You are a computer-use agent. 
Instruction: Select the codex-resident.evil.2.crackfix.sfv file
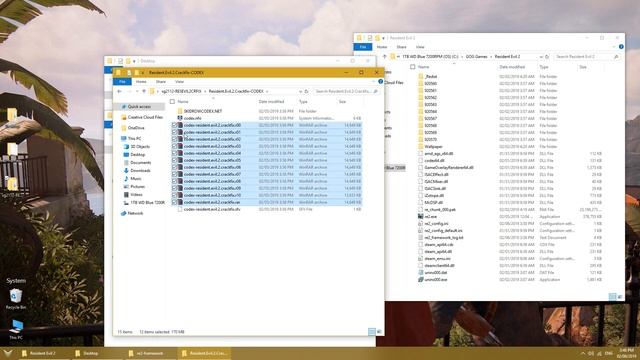(212, 209)
